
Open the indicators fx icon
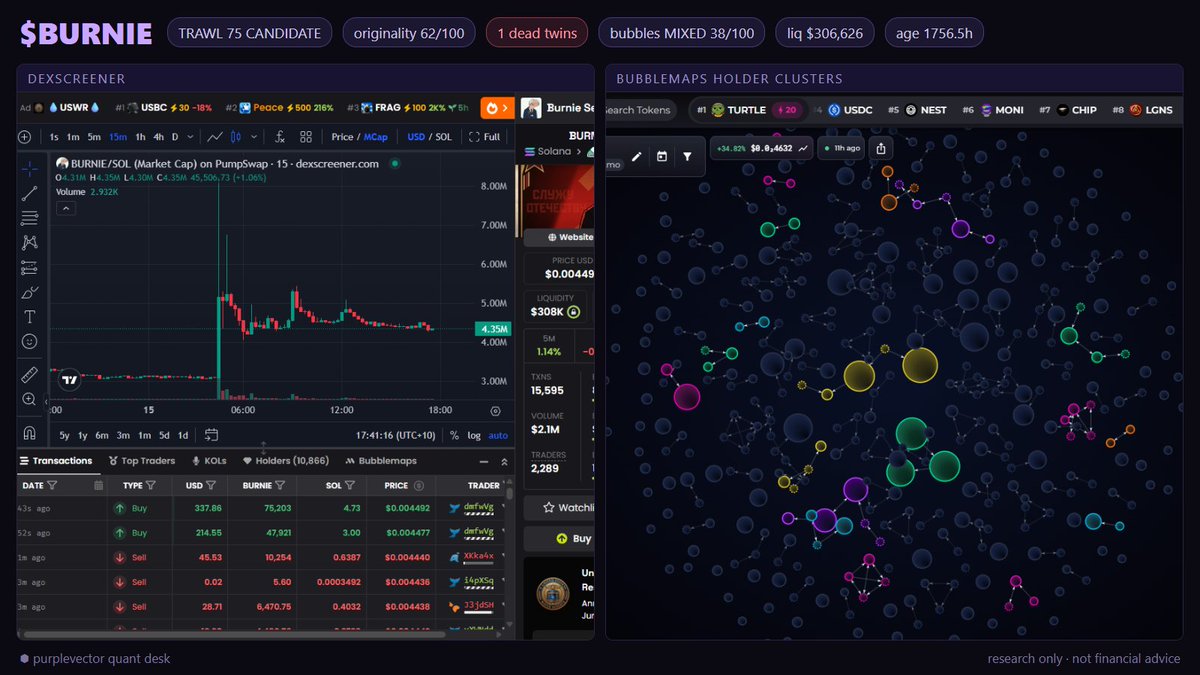click(x=281, y=137)
